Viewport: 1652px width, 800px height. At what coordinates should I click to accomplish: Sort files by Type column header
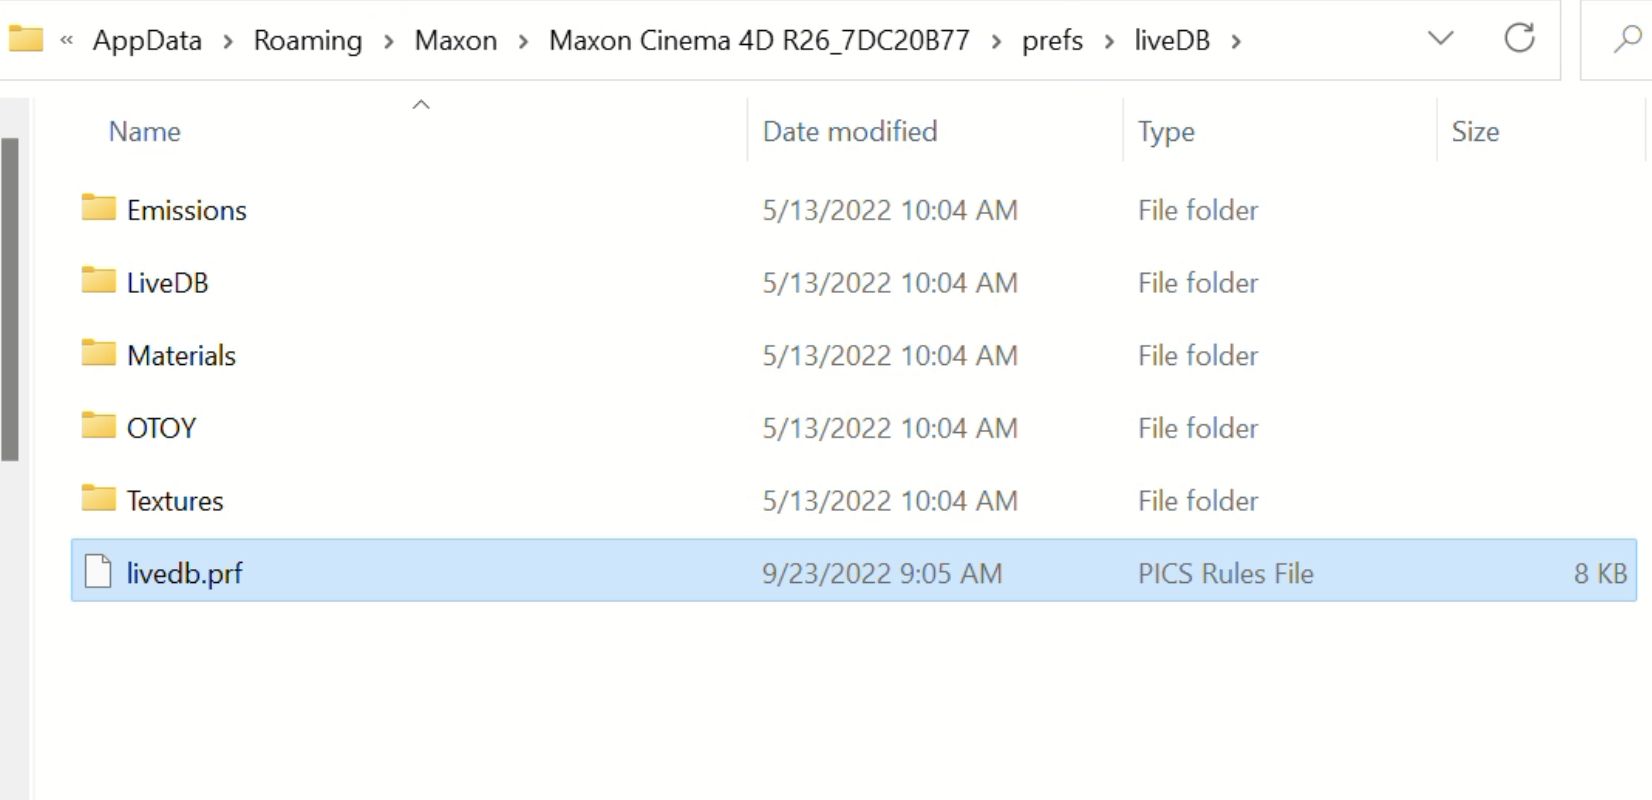point(1166,132)
